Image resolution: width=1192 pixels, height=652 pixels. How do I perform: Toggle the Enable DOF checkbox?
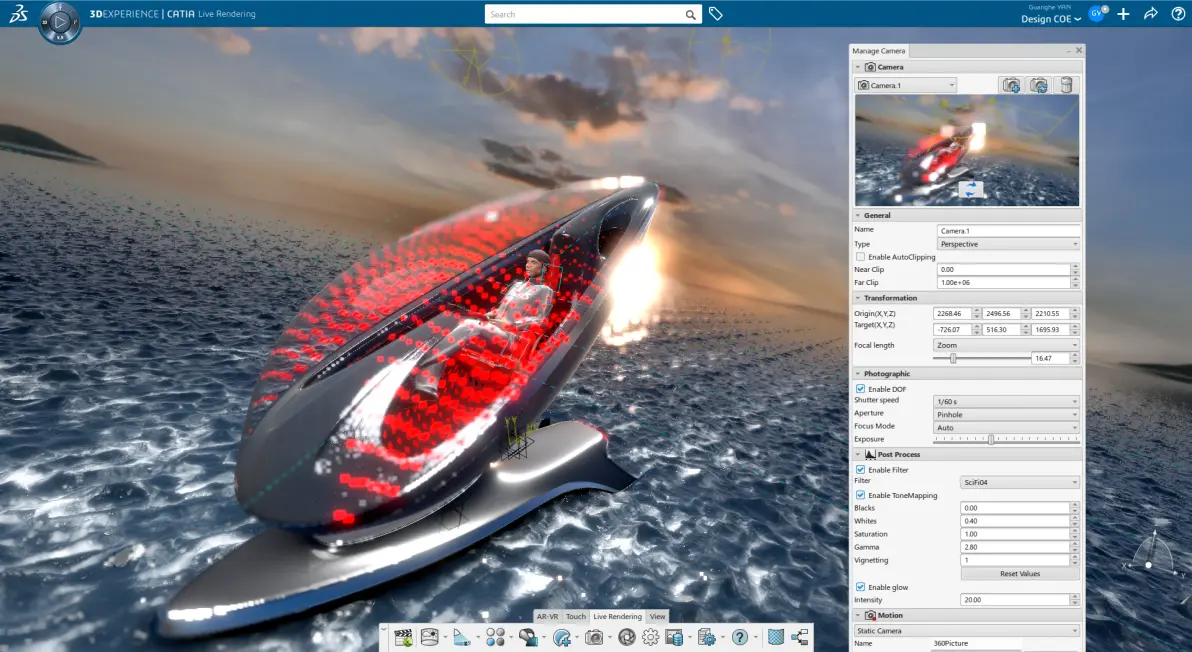tap(861, 389)
